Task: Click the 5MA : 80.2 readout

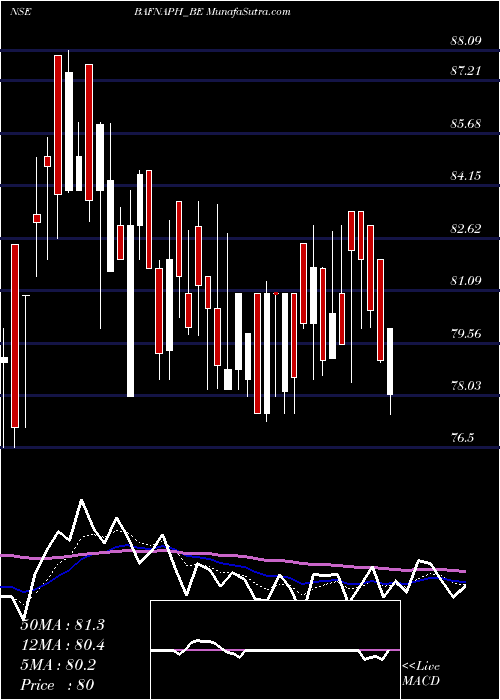Action: 58,665
